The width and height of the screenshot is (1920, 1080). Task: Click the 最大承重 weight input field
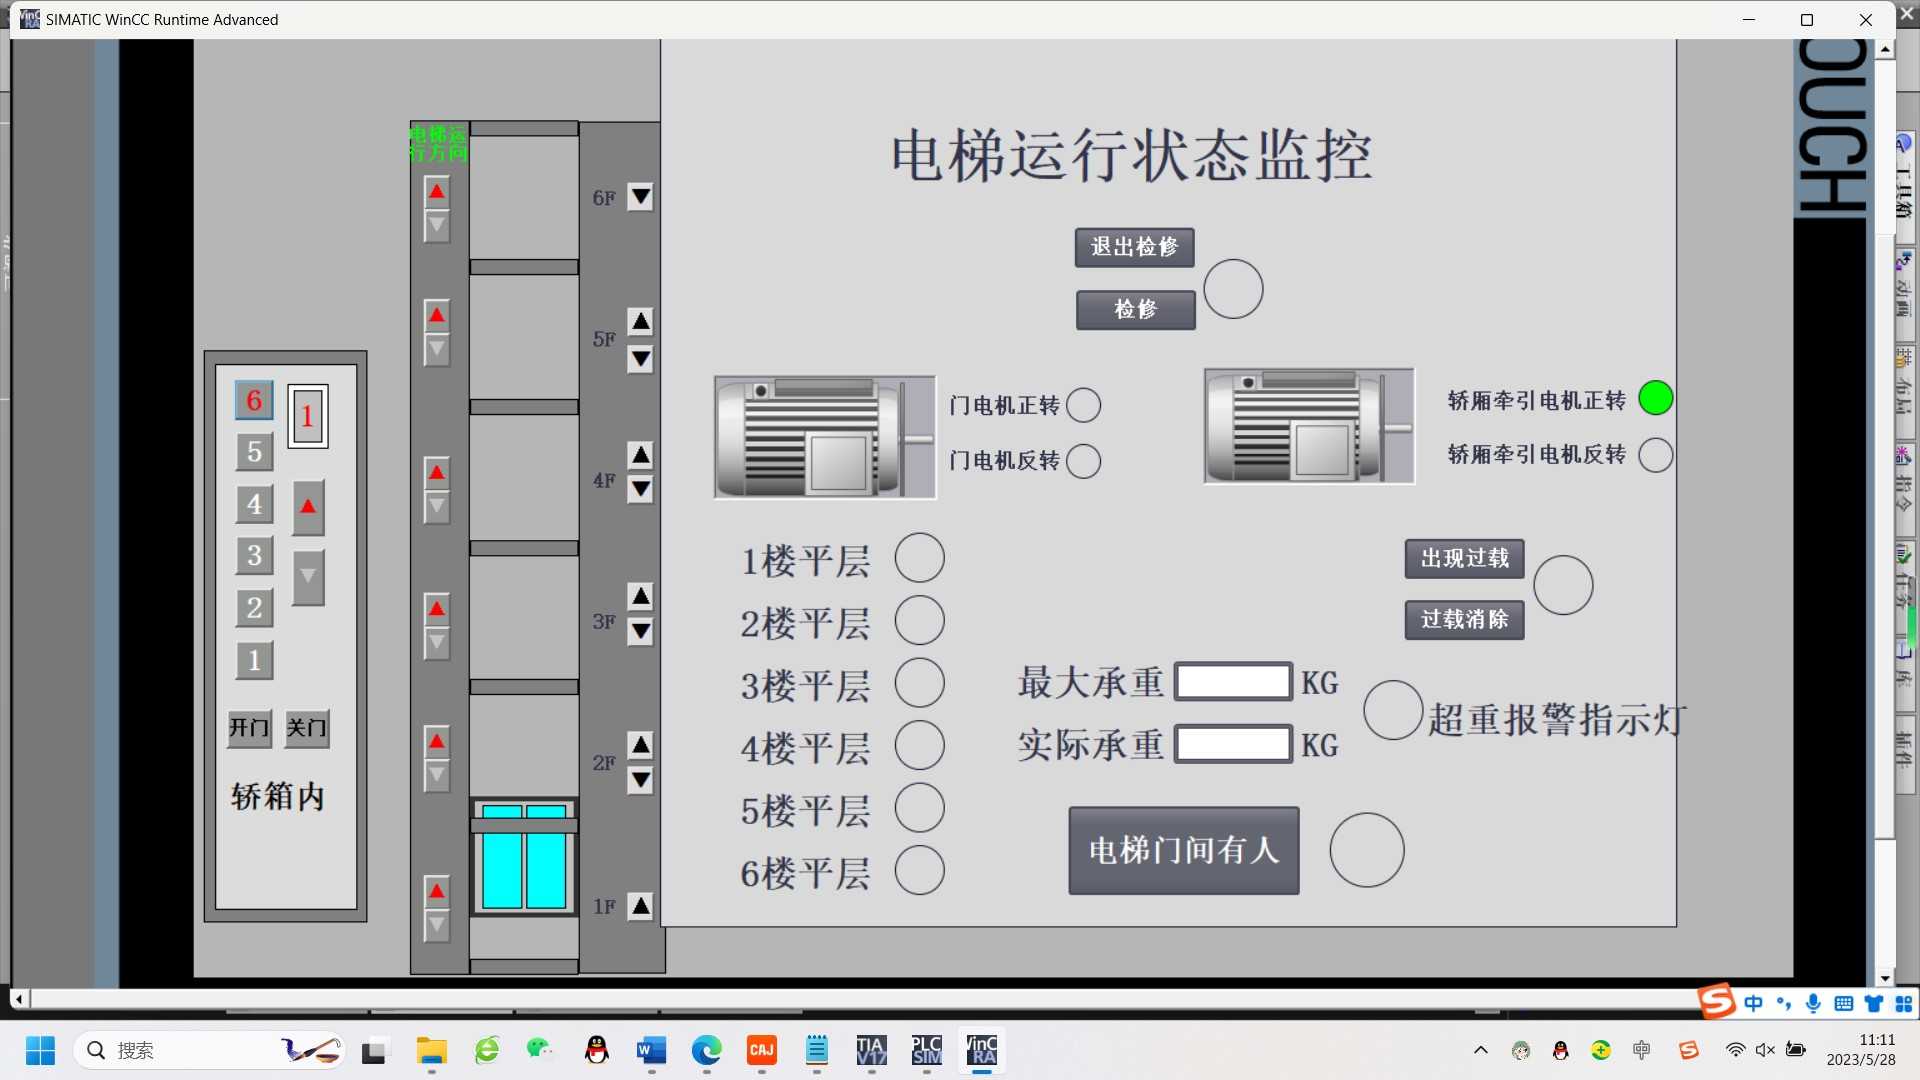point(1233,681)
